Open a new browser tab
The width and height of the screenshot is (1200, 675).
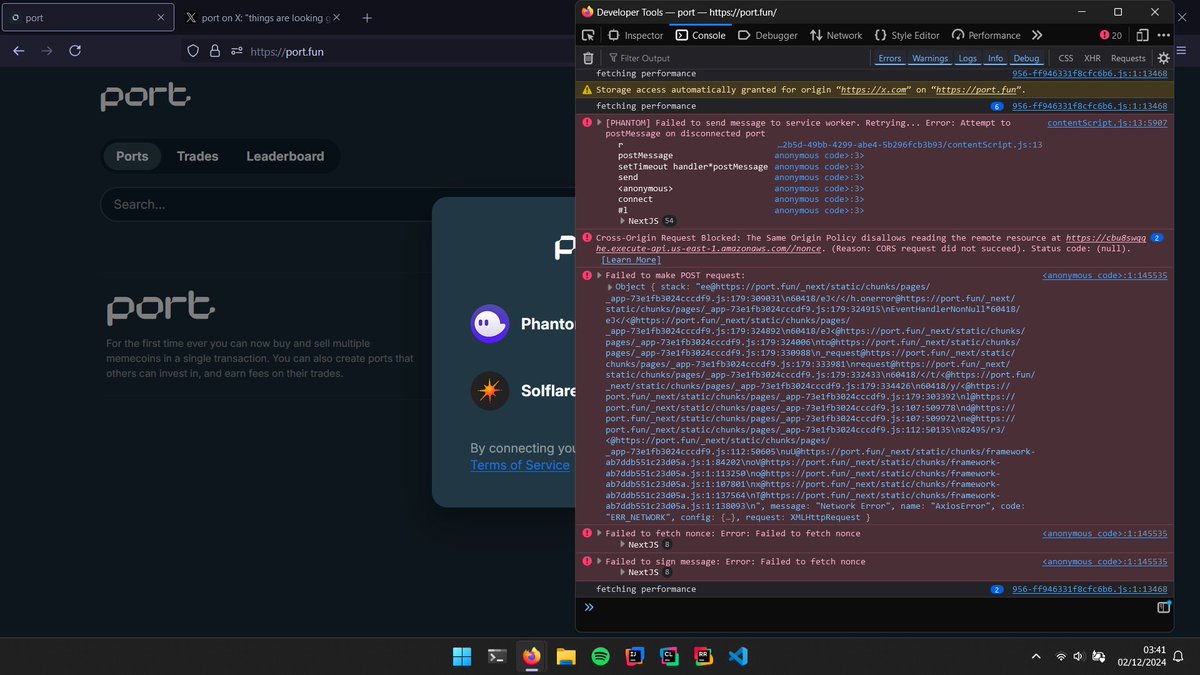(x=367, y=18)
